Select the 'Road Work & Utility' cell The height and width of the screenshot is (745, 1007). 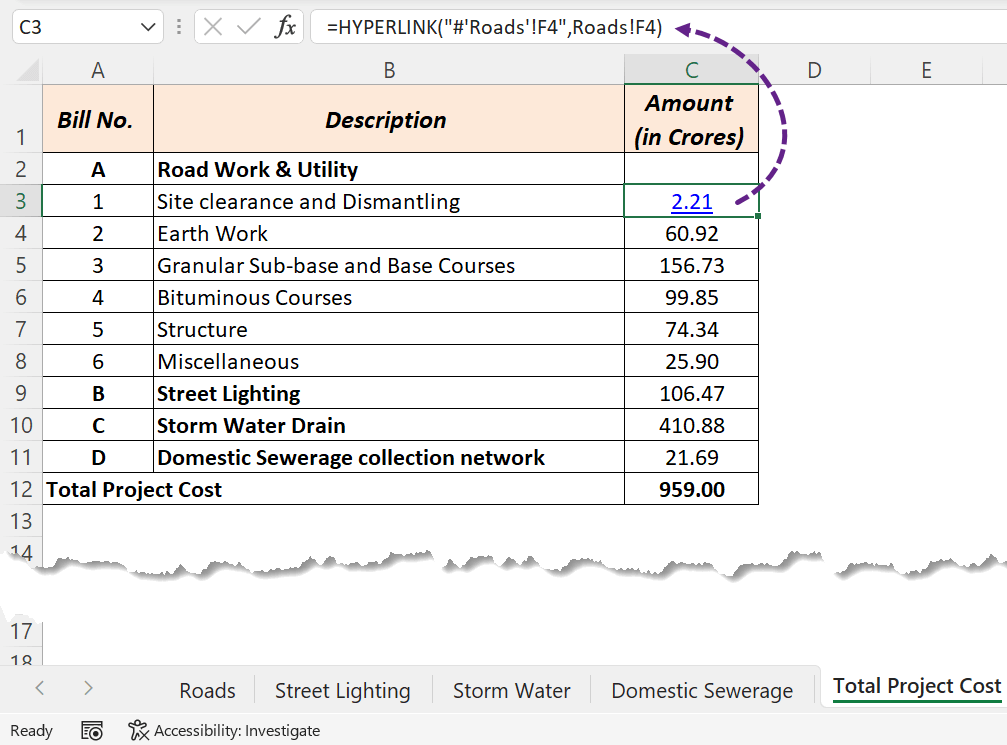389,169
